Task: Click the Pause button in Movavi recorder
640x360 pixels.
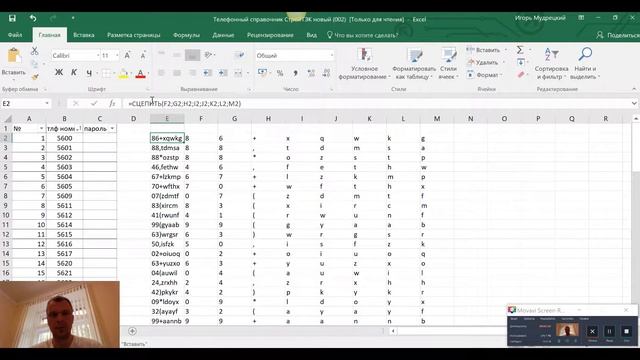Action: point(609,331)
